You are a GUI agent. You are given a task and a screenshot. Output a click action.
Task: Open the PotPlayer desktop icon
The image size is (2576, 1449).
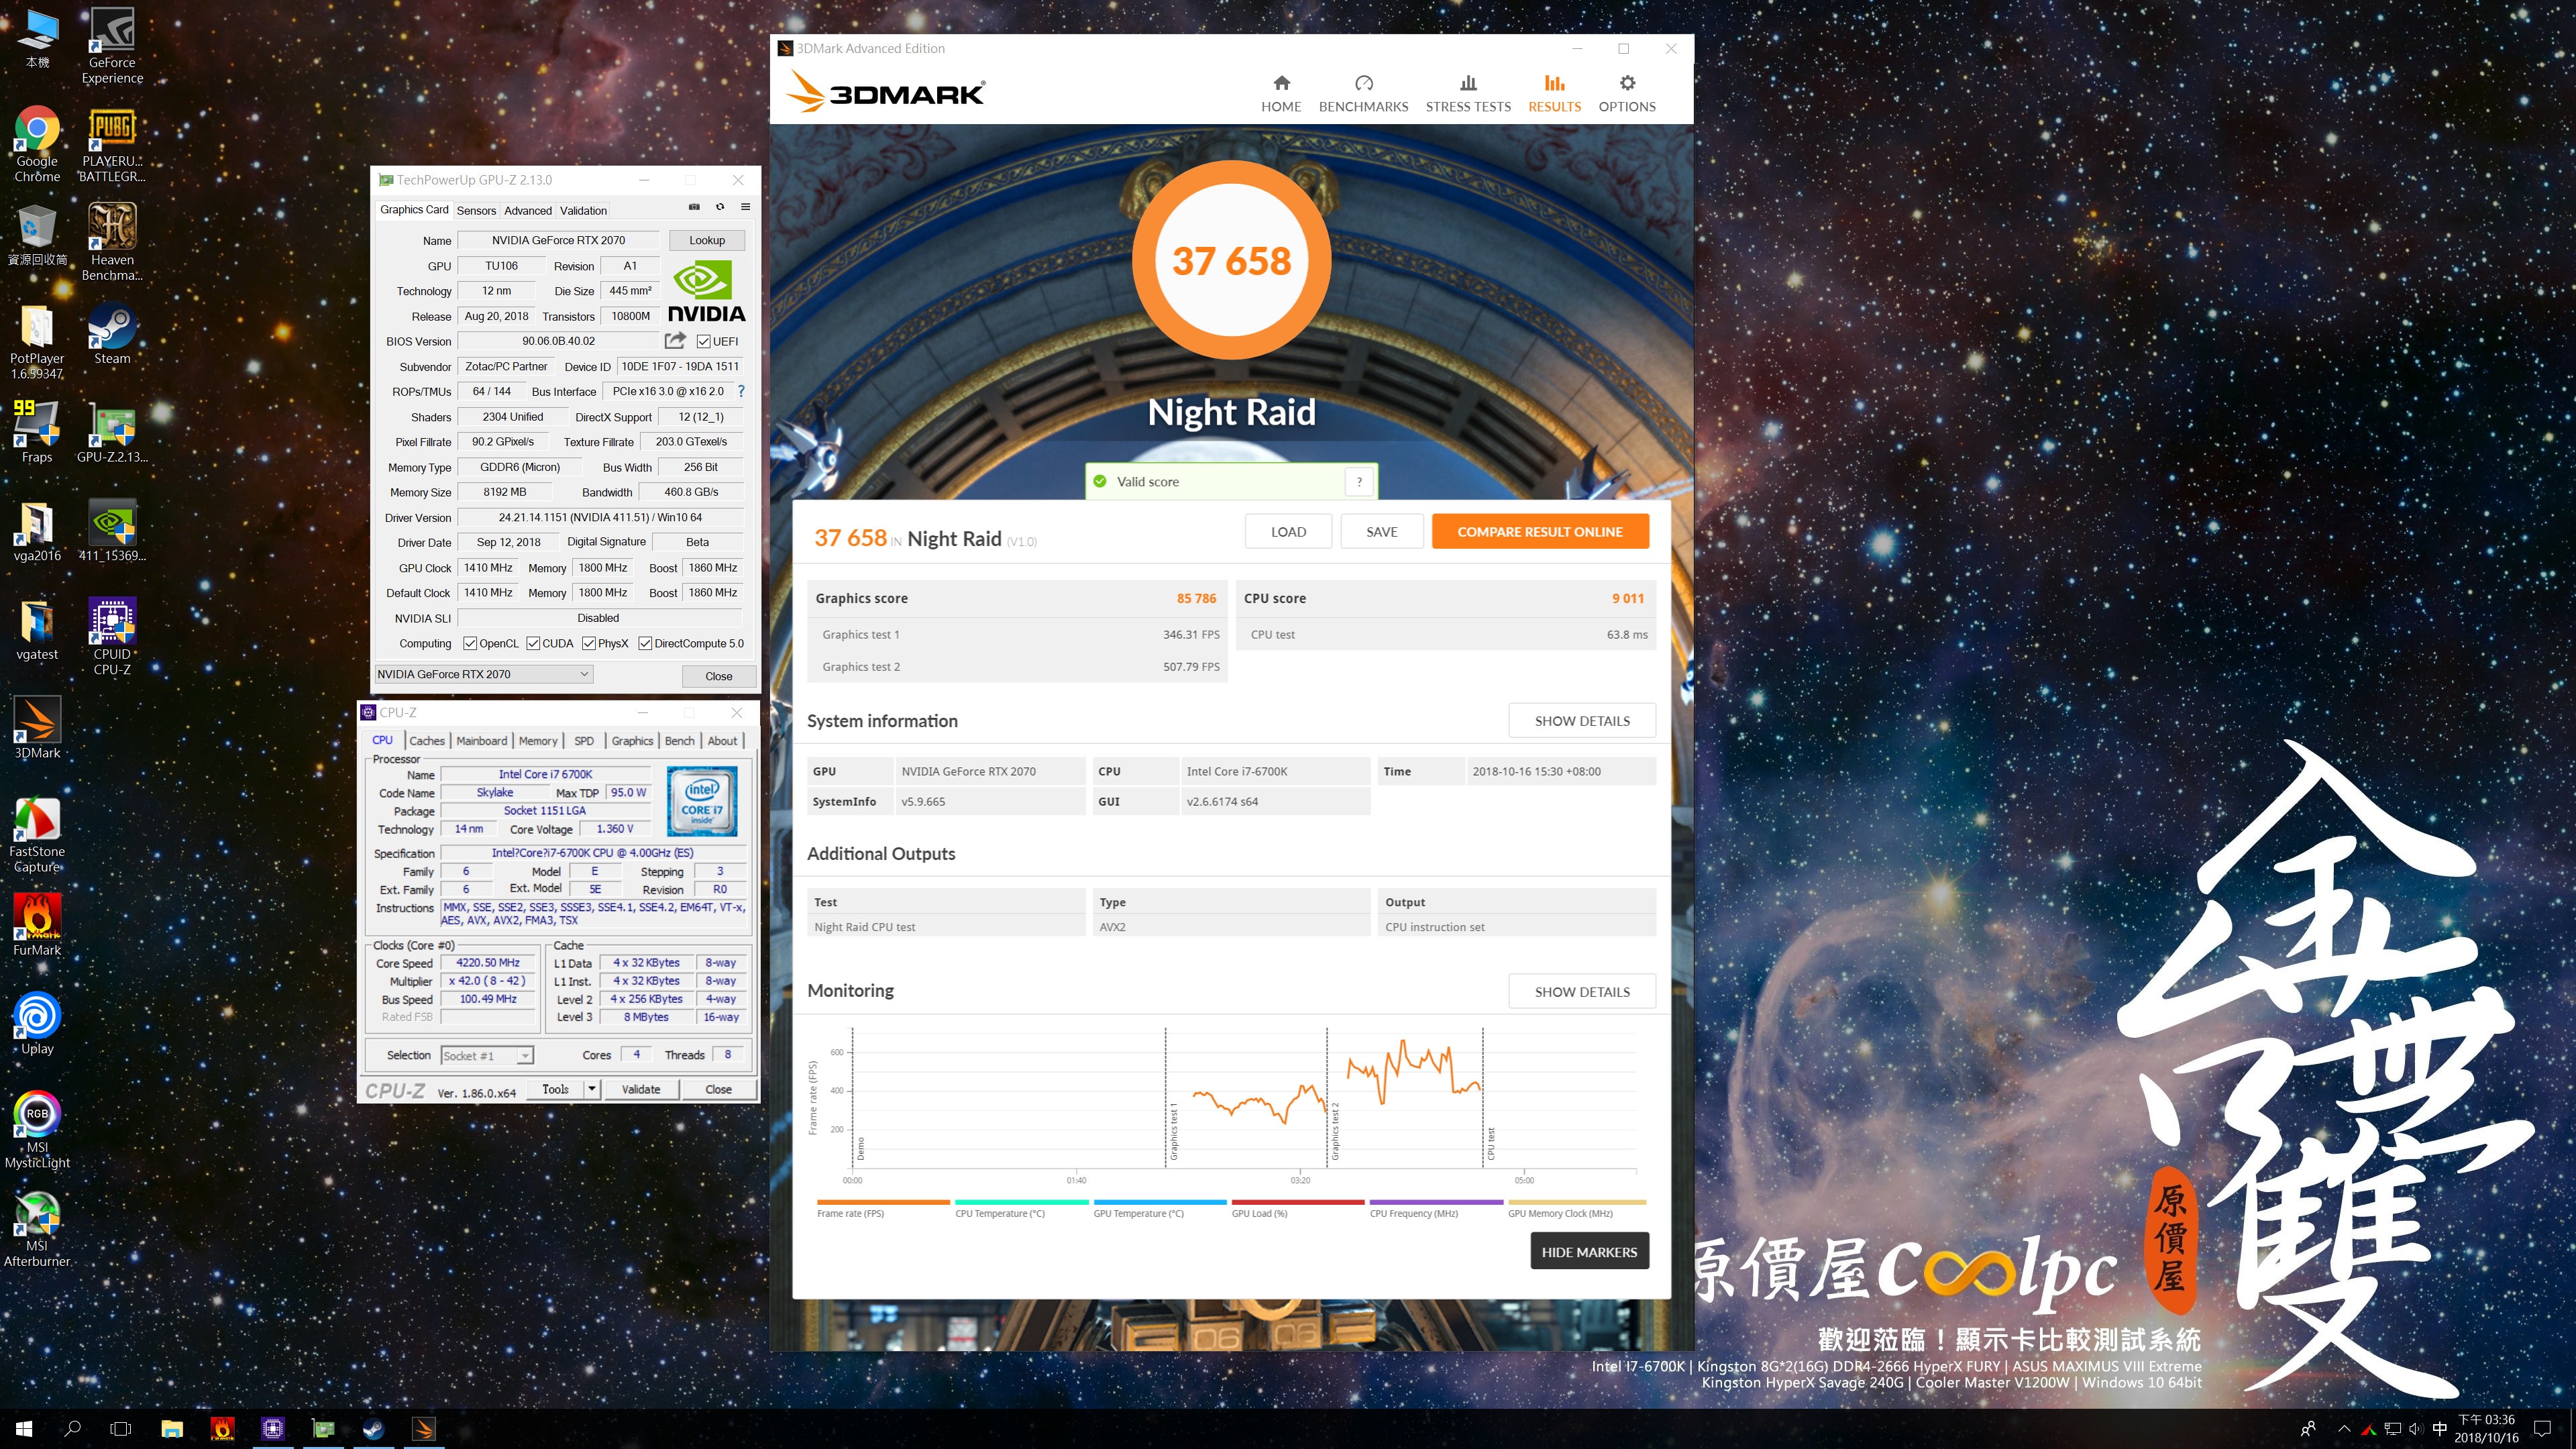pyautogui.click(x=37, y=342)
